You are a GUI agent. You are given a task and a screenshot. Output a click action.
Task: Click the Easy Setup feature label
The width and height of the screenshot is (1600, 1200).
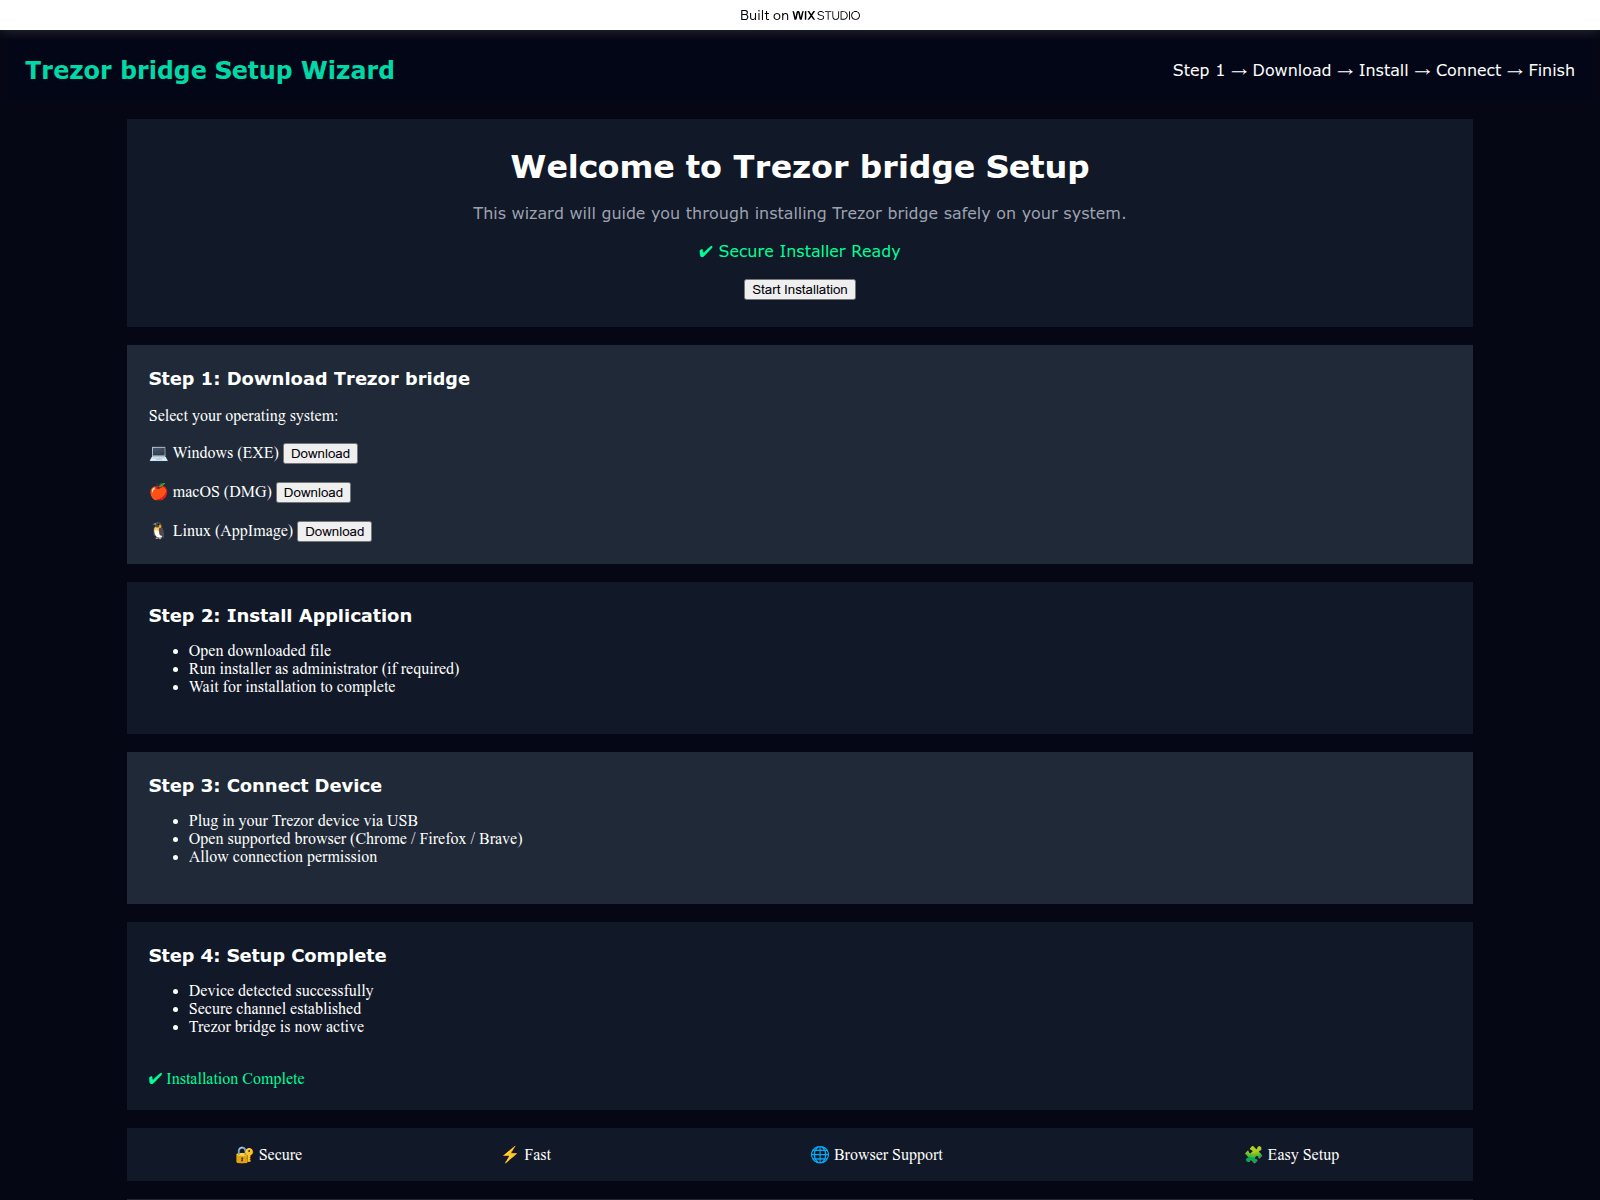pos(1303,1155)
